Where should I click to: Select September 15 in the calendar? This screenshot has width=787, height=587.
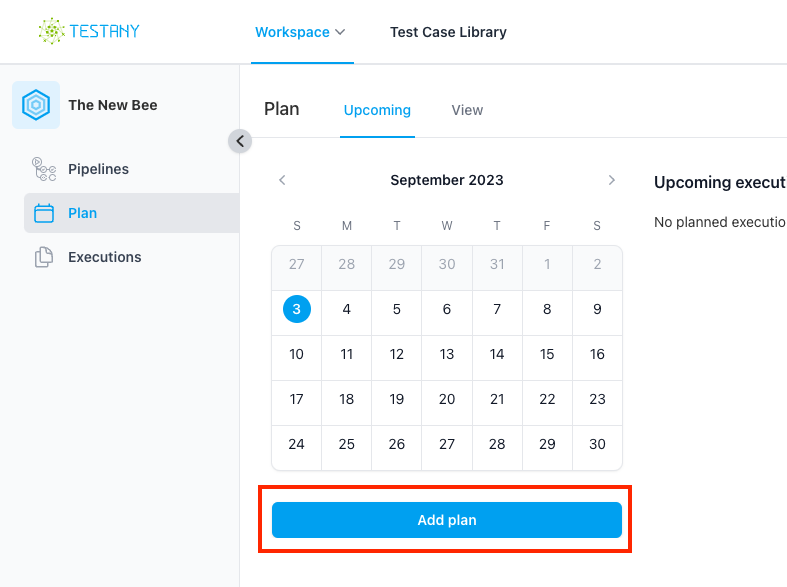pyautogui.click(x=547, y=354)
